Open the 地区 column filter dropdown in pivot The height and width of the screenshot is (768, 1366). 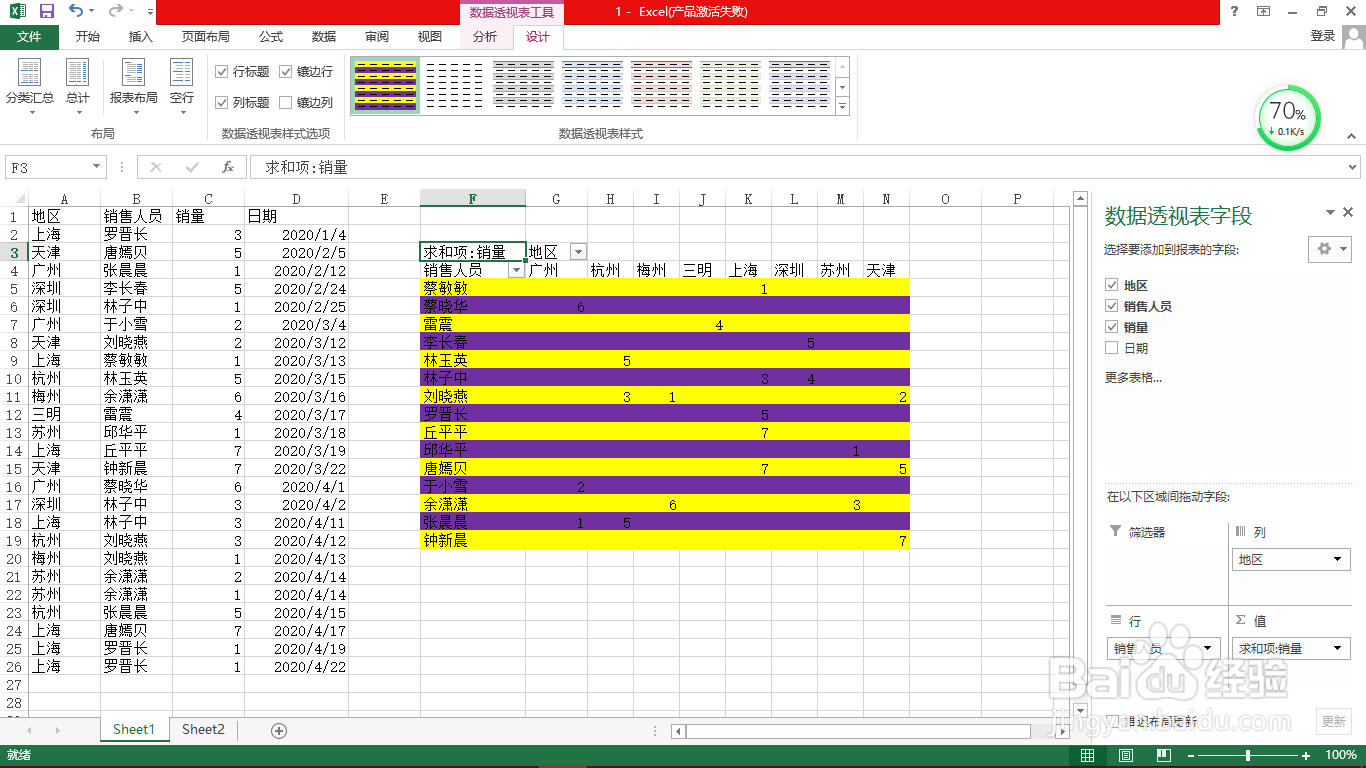pos(578,252)
